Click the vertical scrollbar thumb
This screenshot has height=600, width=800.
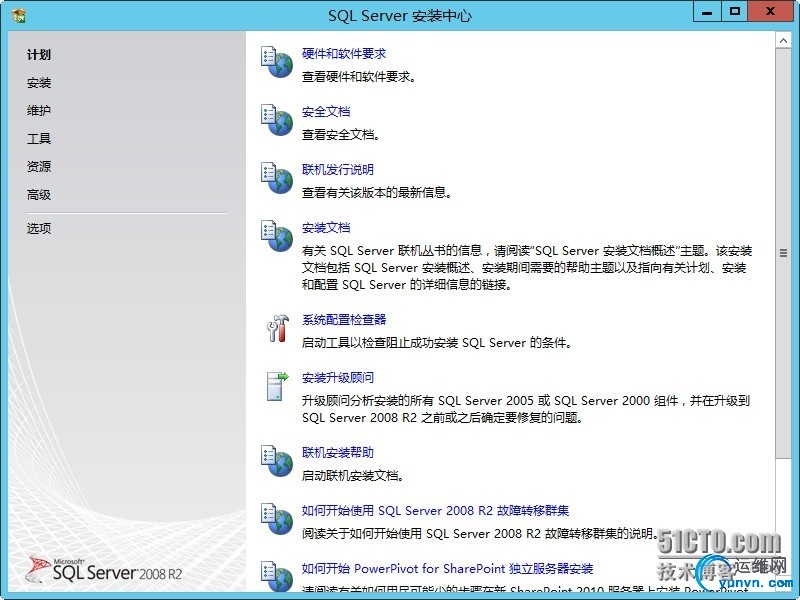783,253
